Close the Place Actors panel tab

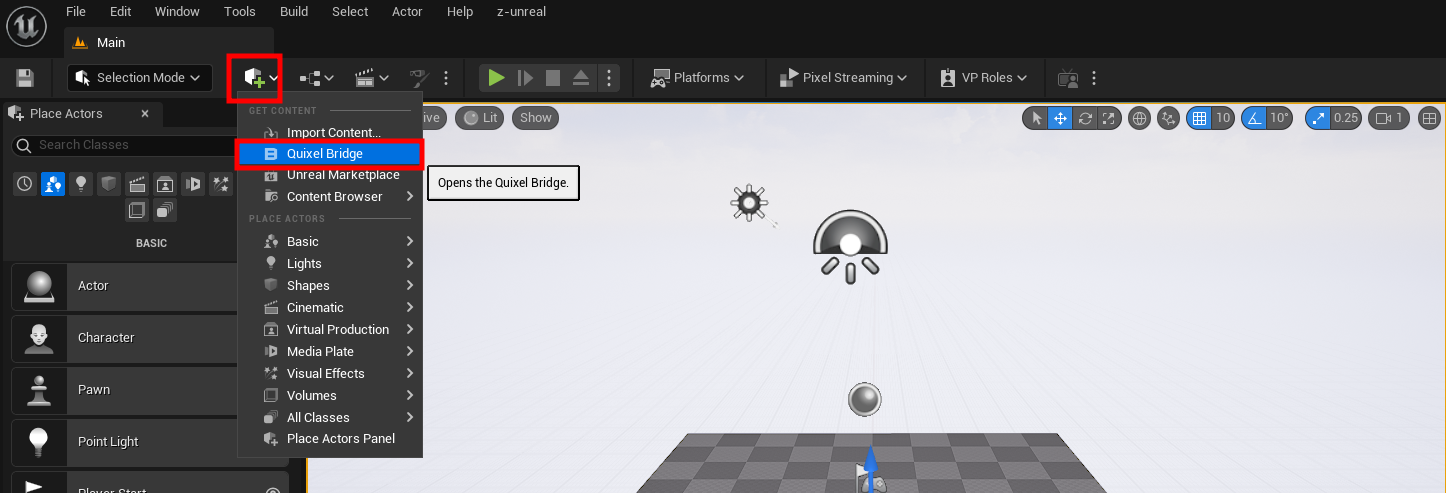(145, 114)
